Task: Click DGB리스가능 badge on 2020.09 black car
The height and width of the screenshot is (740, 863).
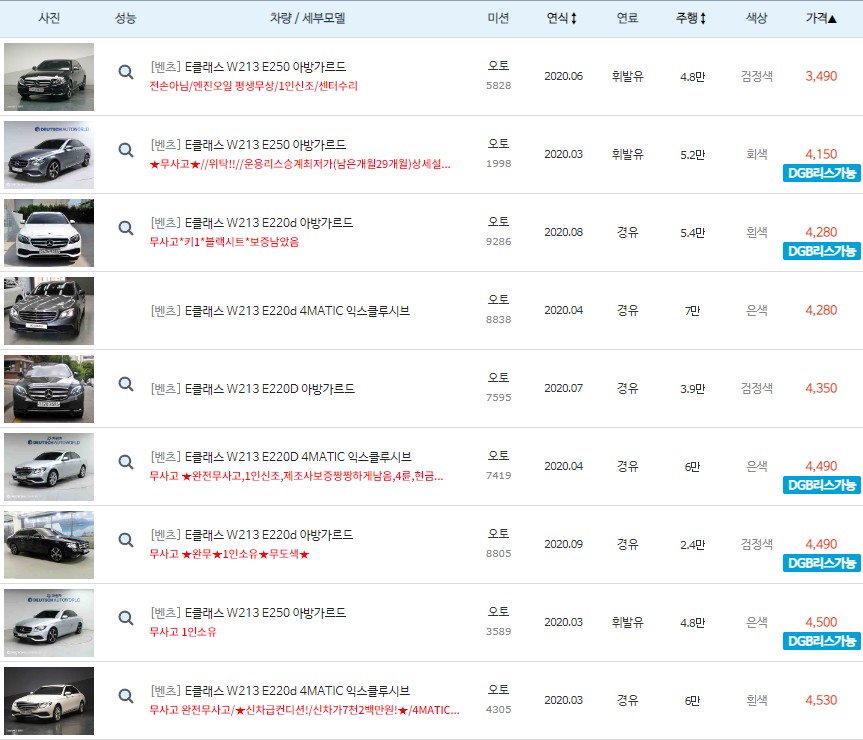Action: tap(822, 563)
